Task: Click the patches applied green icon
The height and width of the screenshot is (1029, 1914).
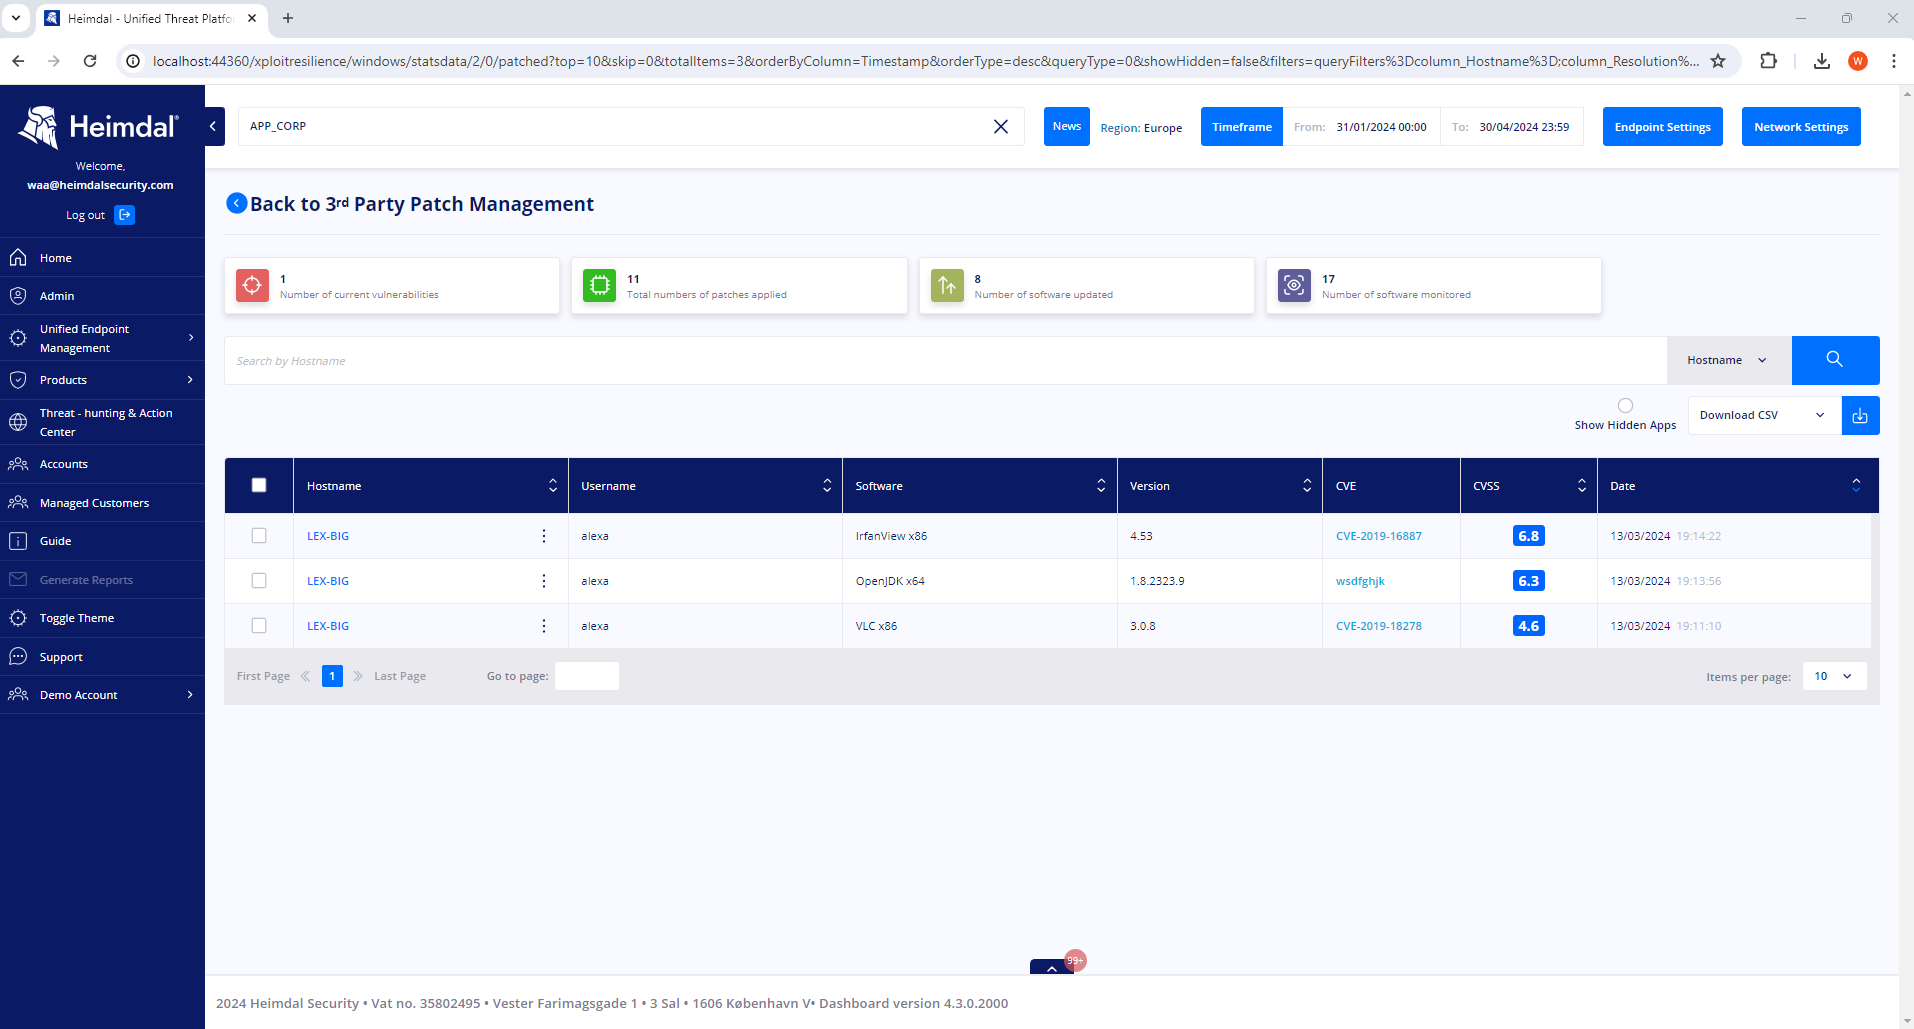Action: 599,285
